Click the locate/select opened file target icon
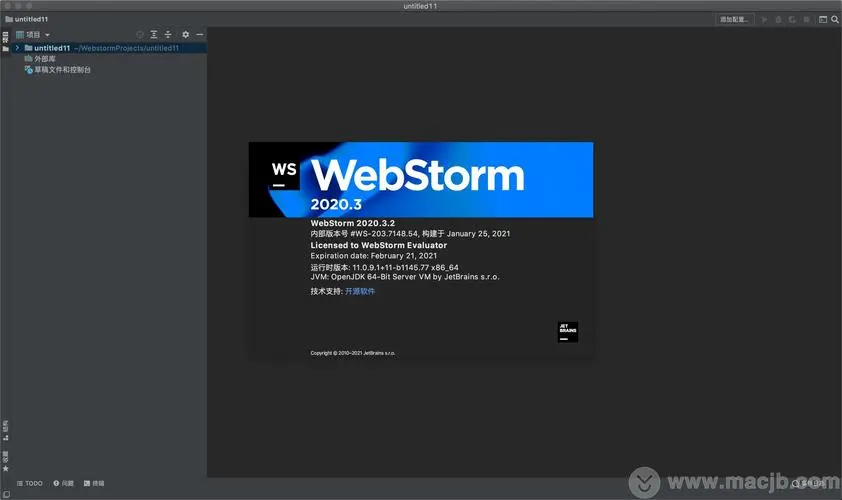 pos(140,34)
